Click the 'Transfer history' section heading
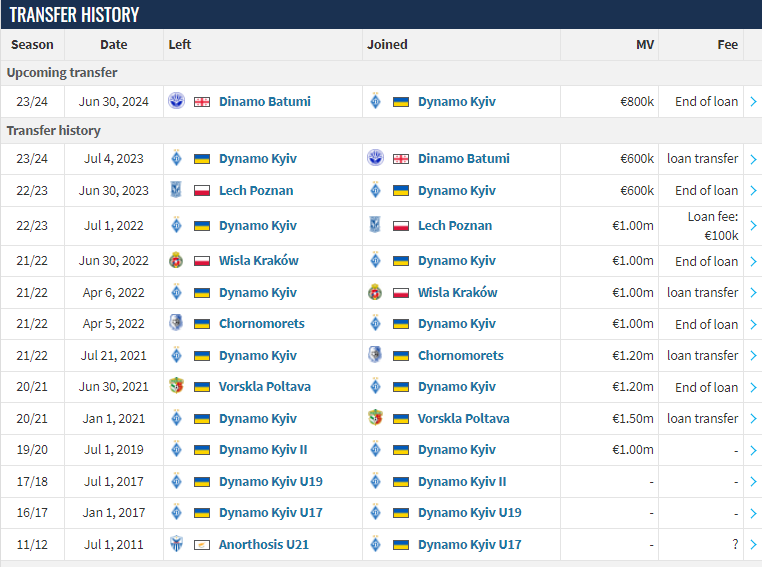762x567 pixels. [x=53, y=130]
